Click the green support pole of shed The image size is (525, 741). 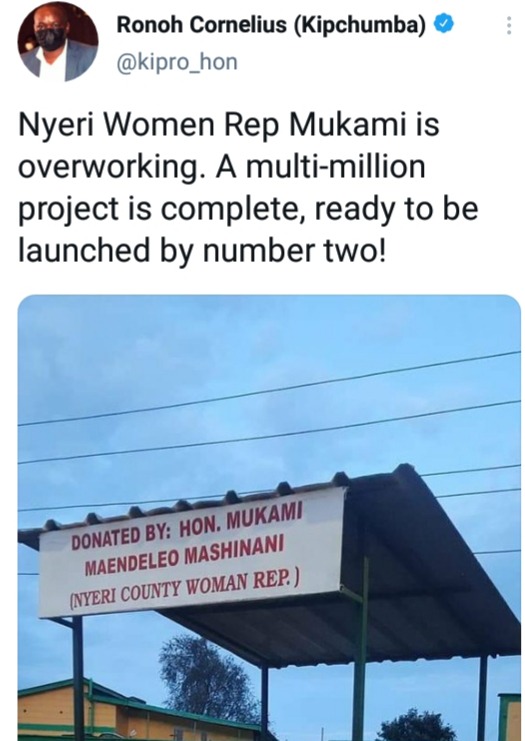coord(361,652)
